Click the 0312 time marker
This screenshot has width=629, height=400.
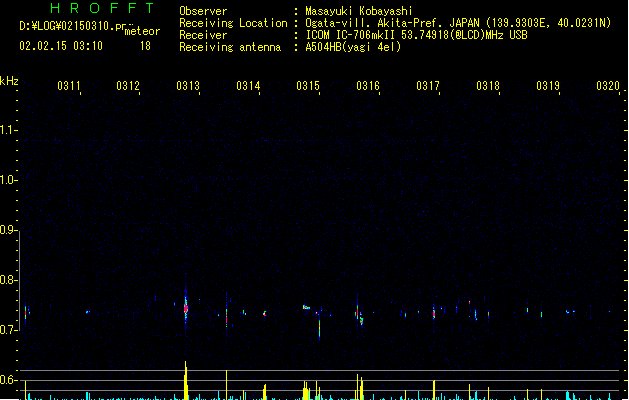pyautogui.click(x=128, y=86)
